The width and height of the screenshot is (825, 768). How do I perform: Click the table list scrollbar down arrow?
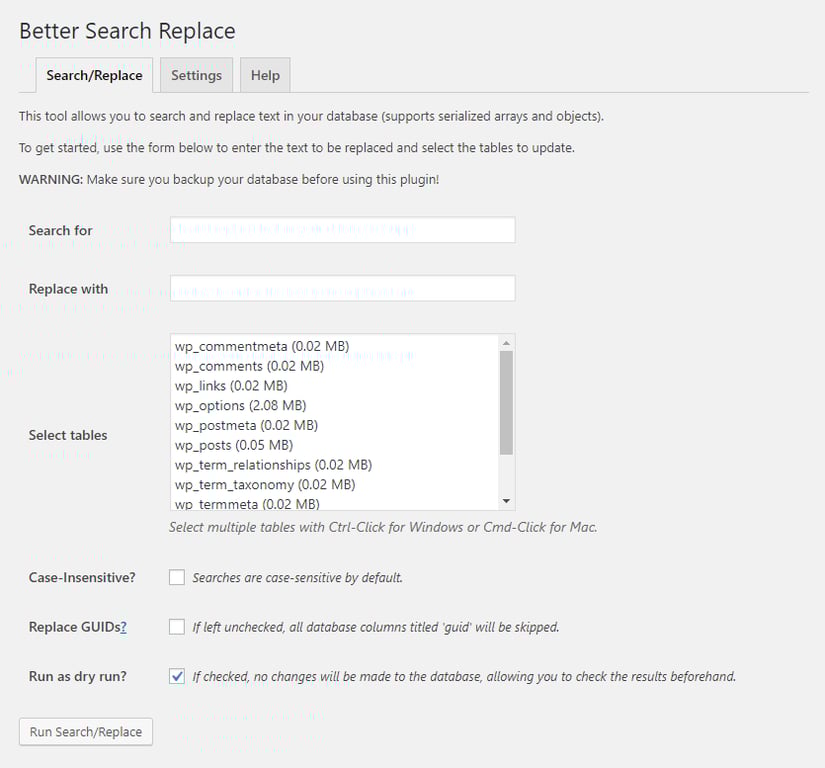pos(507,502)
